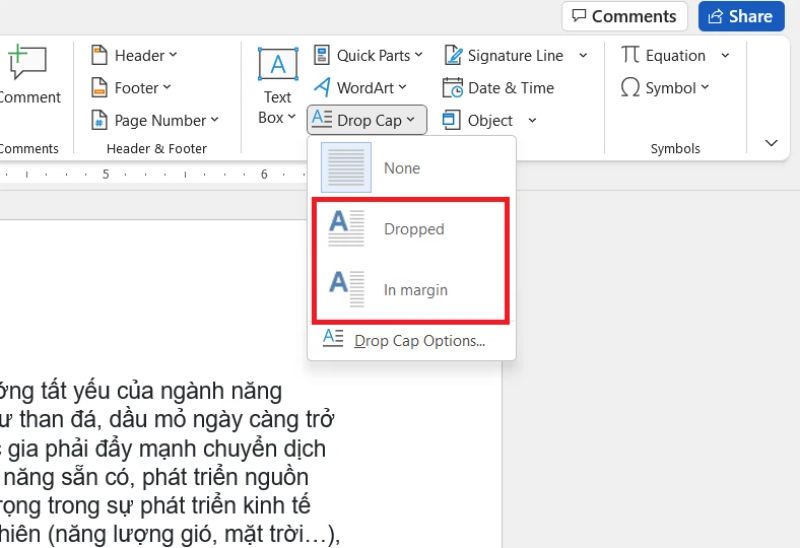Image resolution: width=800 pixels, height=548 pixels.
Task: Click the Header page icon
Action: coord(99,55)
